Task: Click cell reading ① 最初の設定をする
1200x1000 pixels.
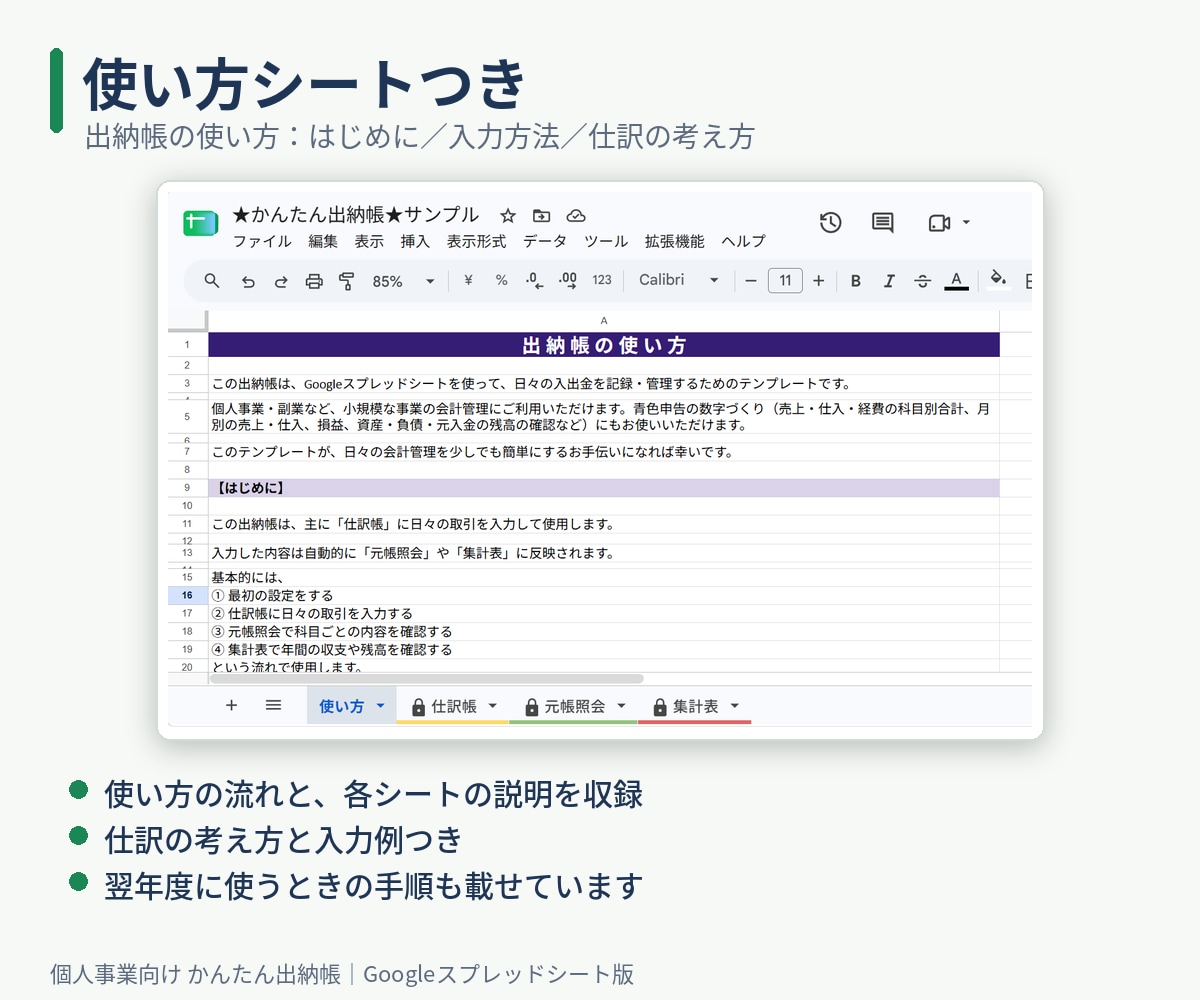Action: [x=604, y=595]
